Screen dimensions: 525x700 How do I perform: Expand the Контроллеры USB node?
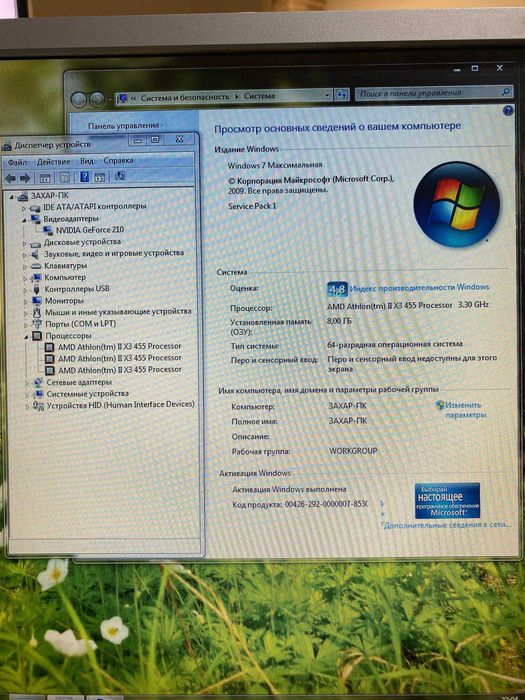click(x=25, y=290)
